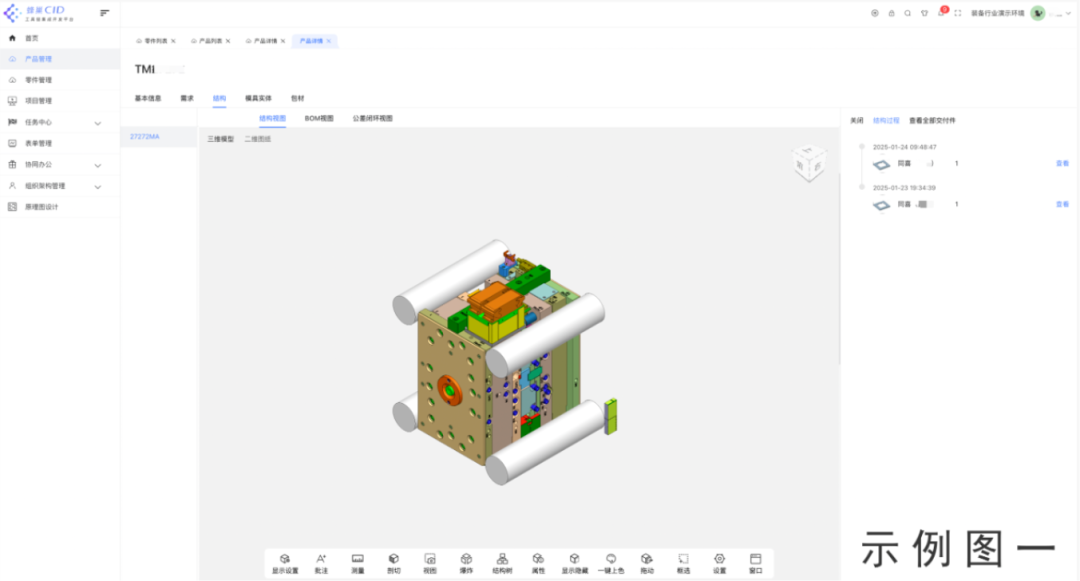This screenshot has height=581, width=1080.
Task: Open 显示设置 display settings tool
Action: tap(285, 563)
